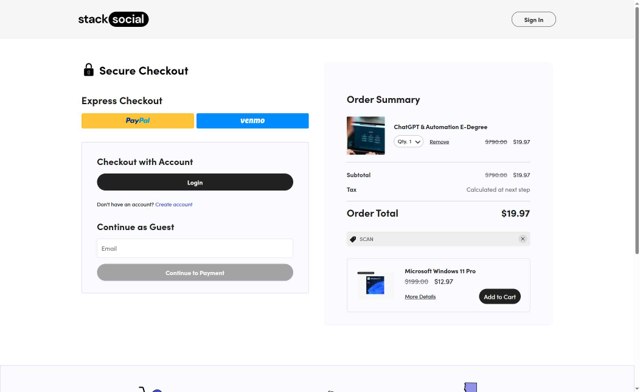Pay with the PayPal express button
The image size is (640, 392).
pyautogui.click(x=138, y=121)
